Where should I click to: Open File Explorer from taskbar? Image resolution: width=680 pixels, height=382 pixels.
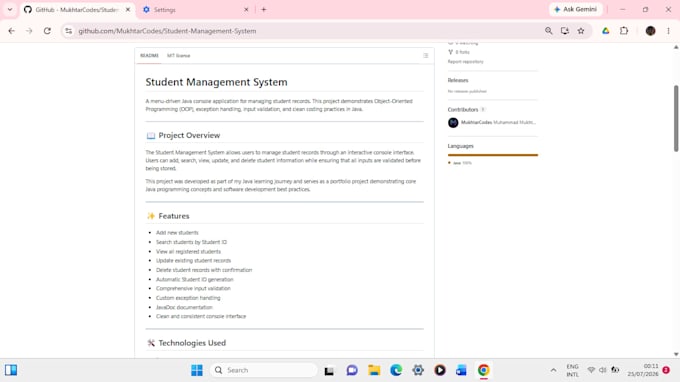coord(374,370)
